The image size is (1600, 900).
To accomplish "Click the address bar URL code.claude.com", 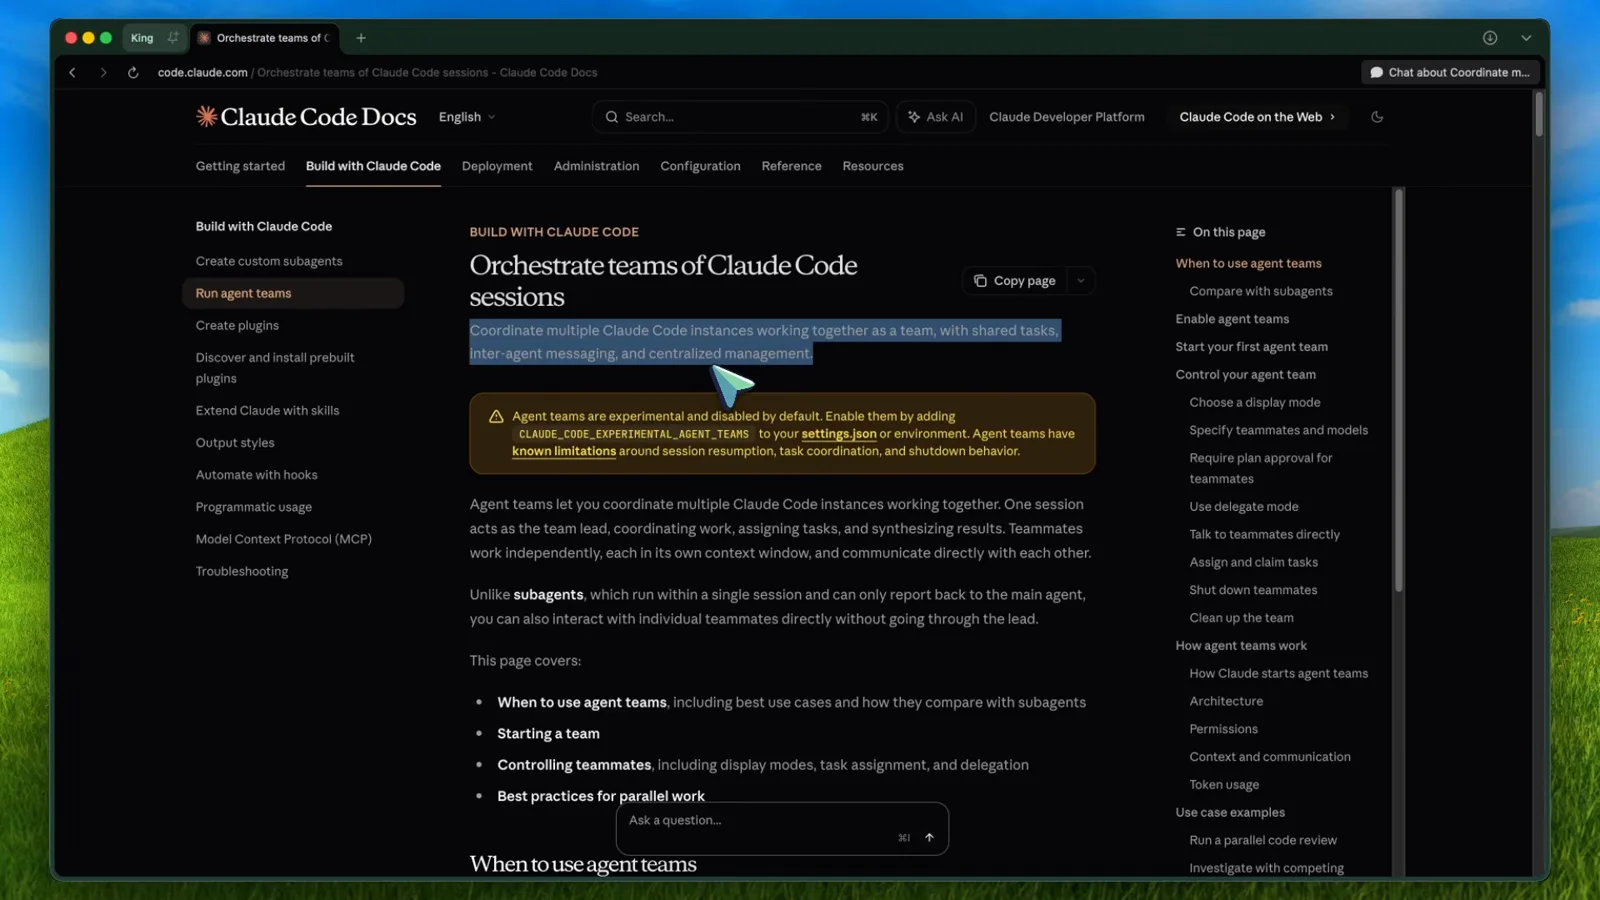I will point(202,72).
